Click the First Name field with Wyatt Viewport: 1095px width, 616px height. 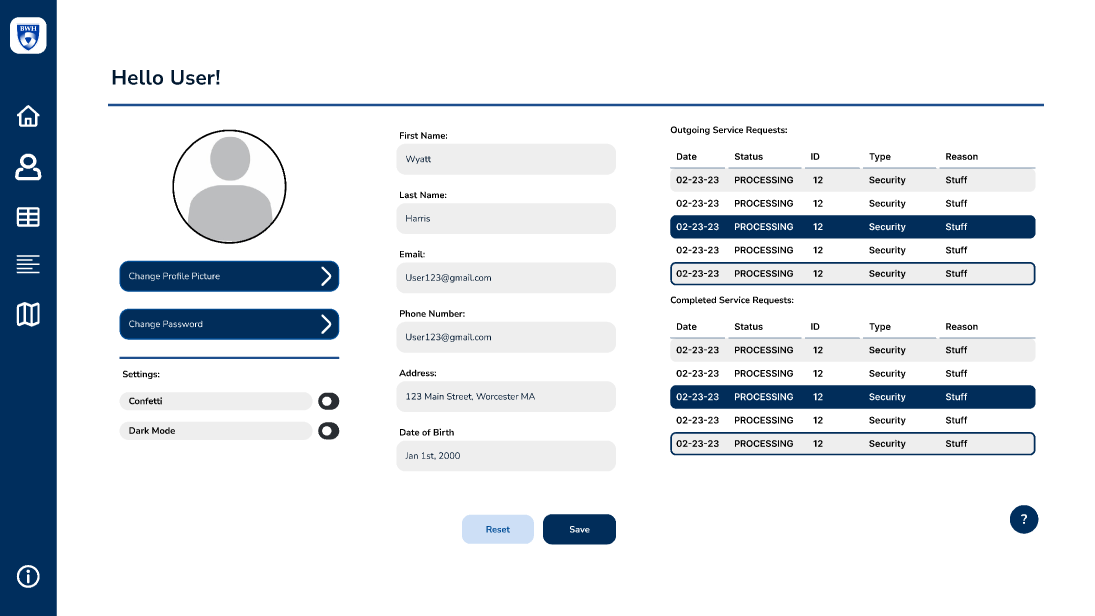tap(506, 159)
